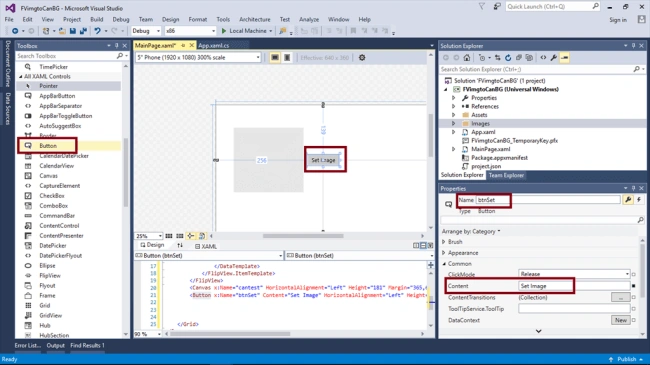Click Sign in link

coord(618,20)
